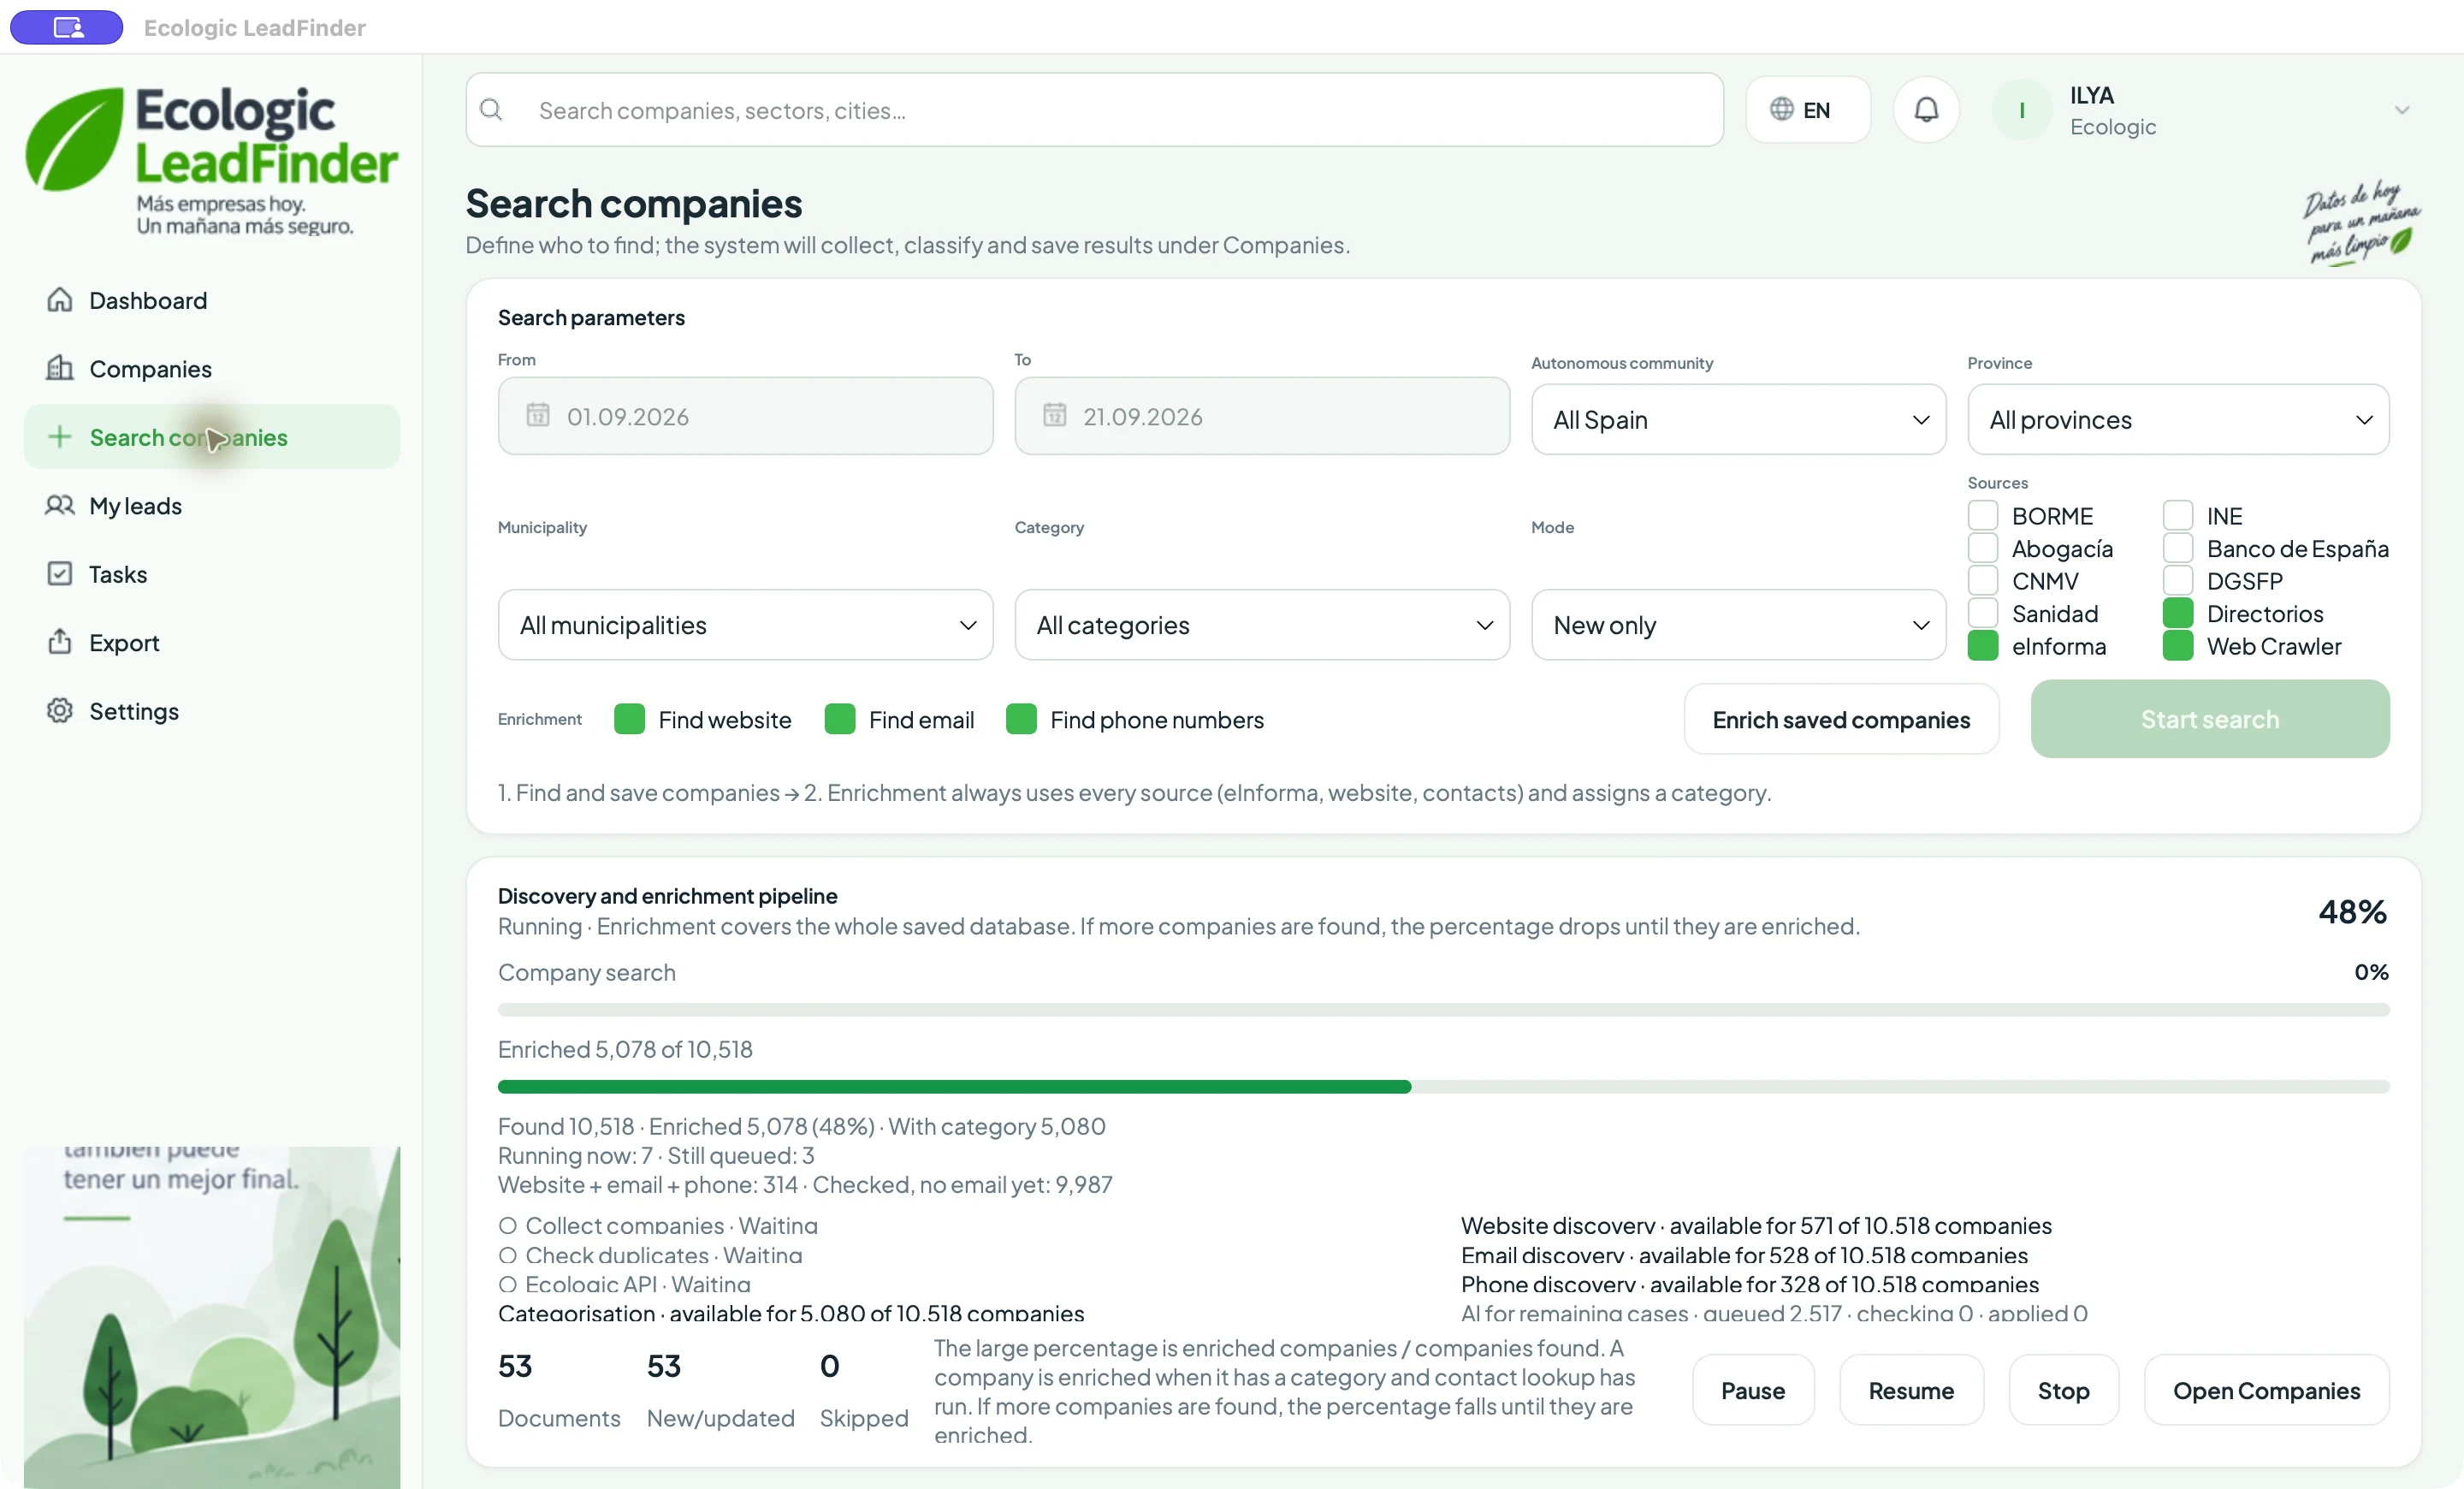Open the All provinces dropdown

(x=2178, y=420)
